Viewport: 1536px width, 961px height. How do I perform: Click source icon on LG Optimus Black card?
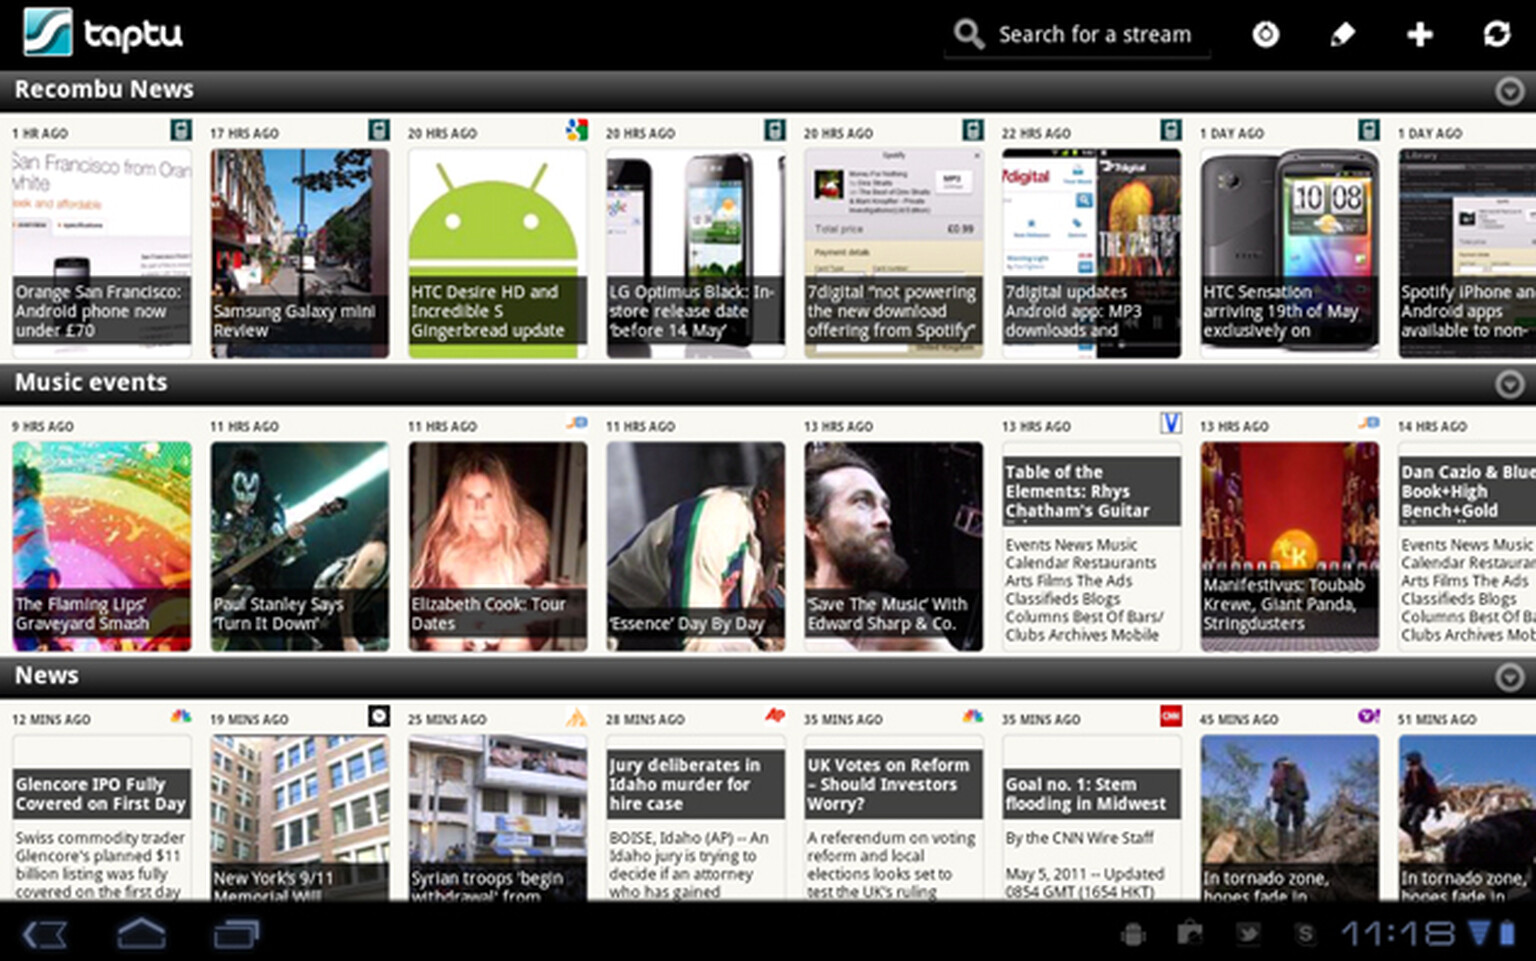(774, 129)
